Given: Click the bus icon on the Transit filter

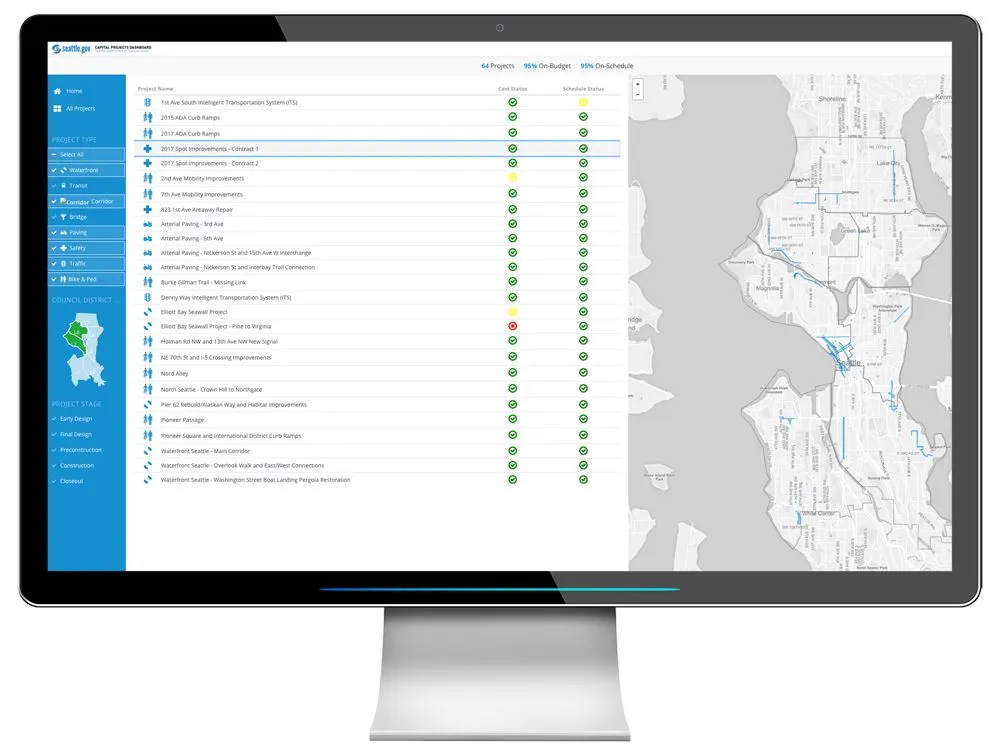Looking at the screenshot, I should [63, 185].
